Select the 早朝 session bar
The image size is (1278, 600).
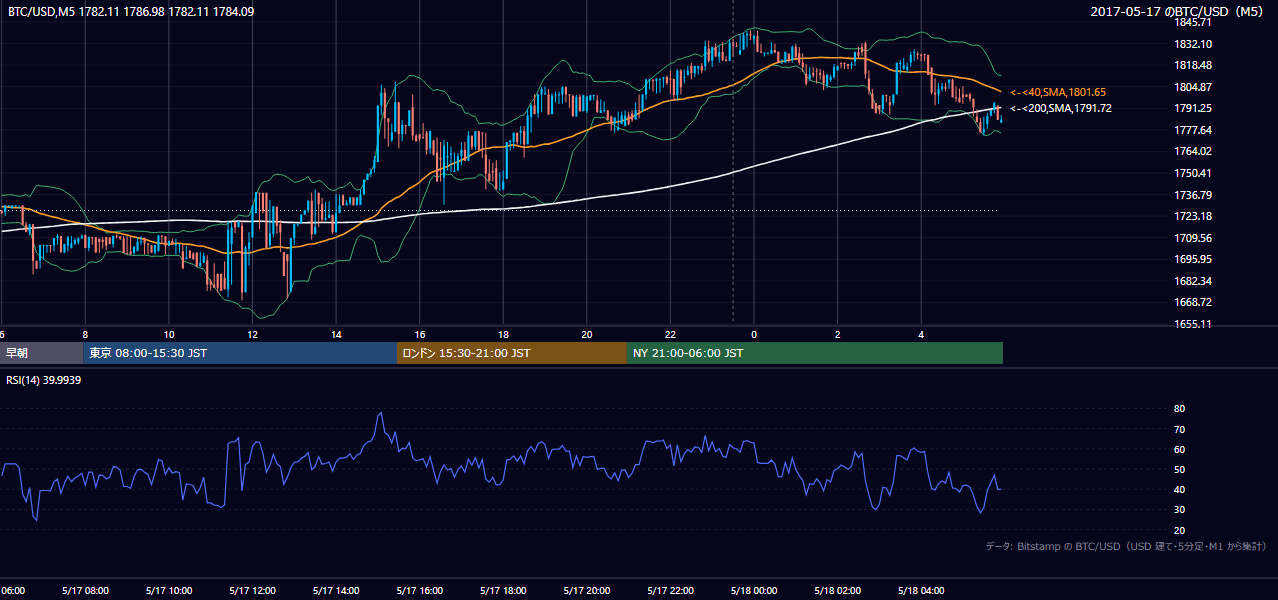[41, 353]
